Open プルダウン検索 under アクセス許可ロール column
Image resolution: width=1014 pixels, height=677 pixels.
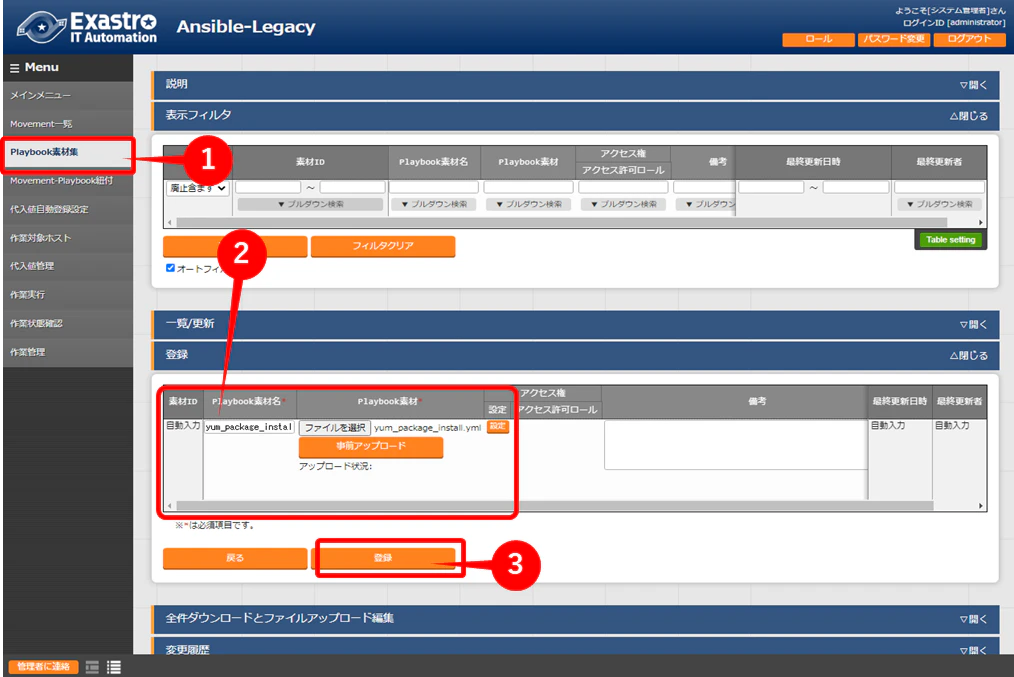coord(623,204)
